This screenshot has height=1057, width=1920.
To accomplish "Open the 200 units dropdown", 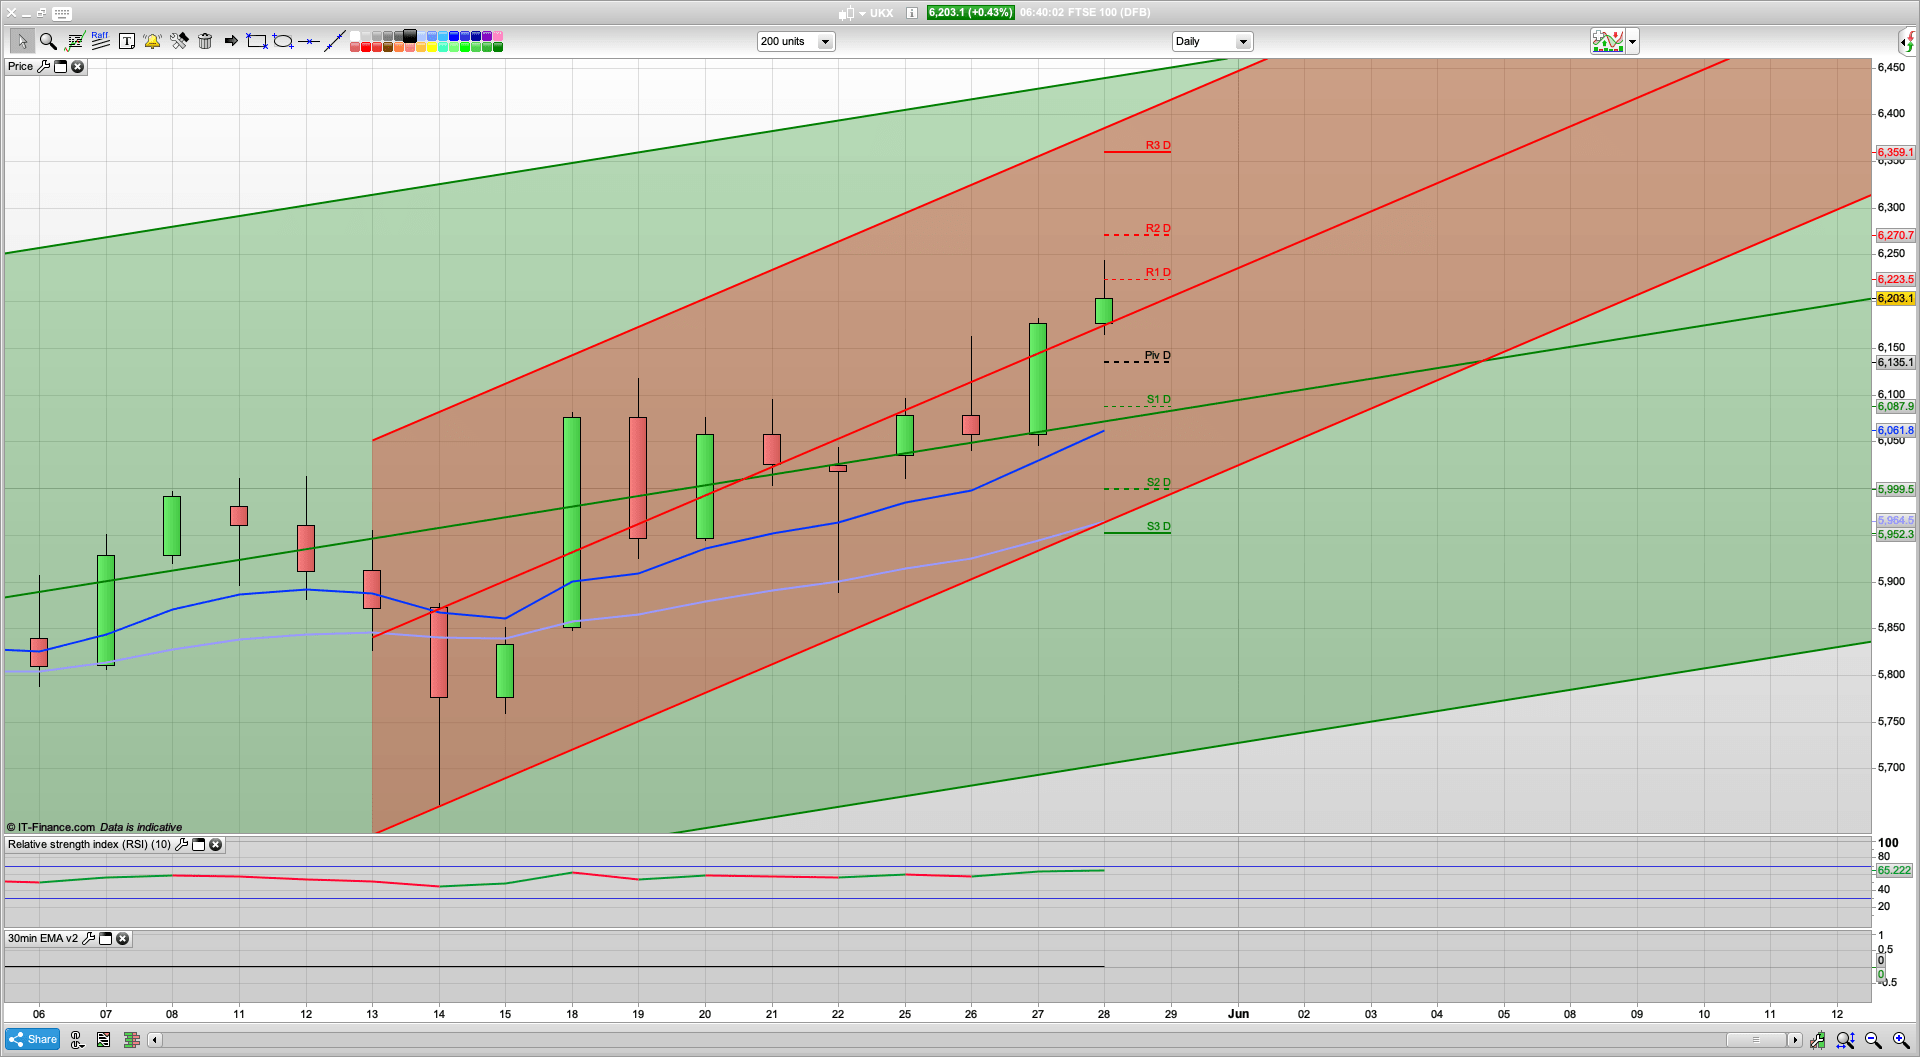I will [x=825, y=41].
